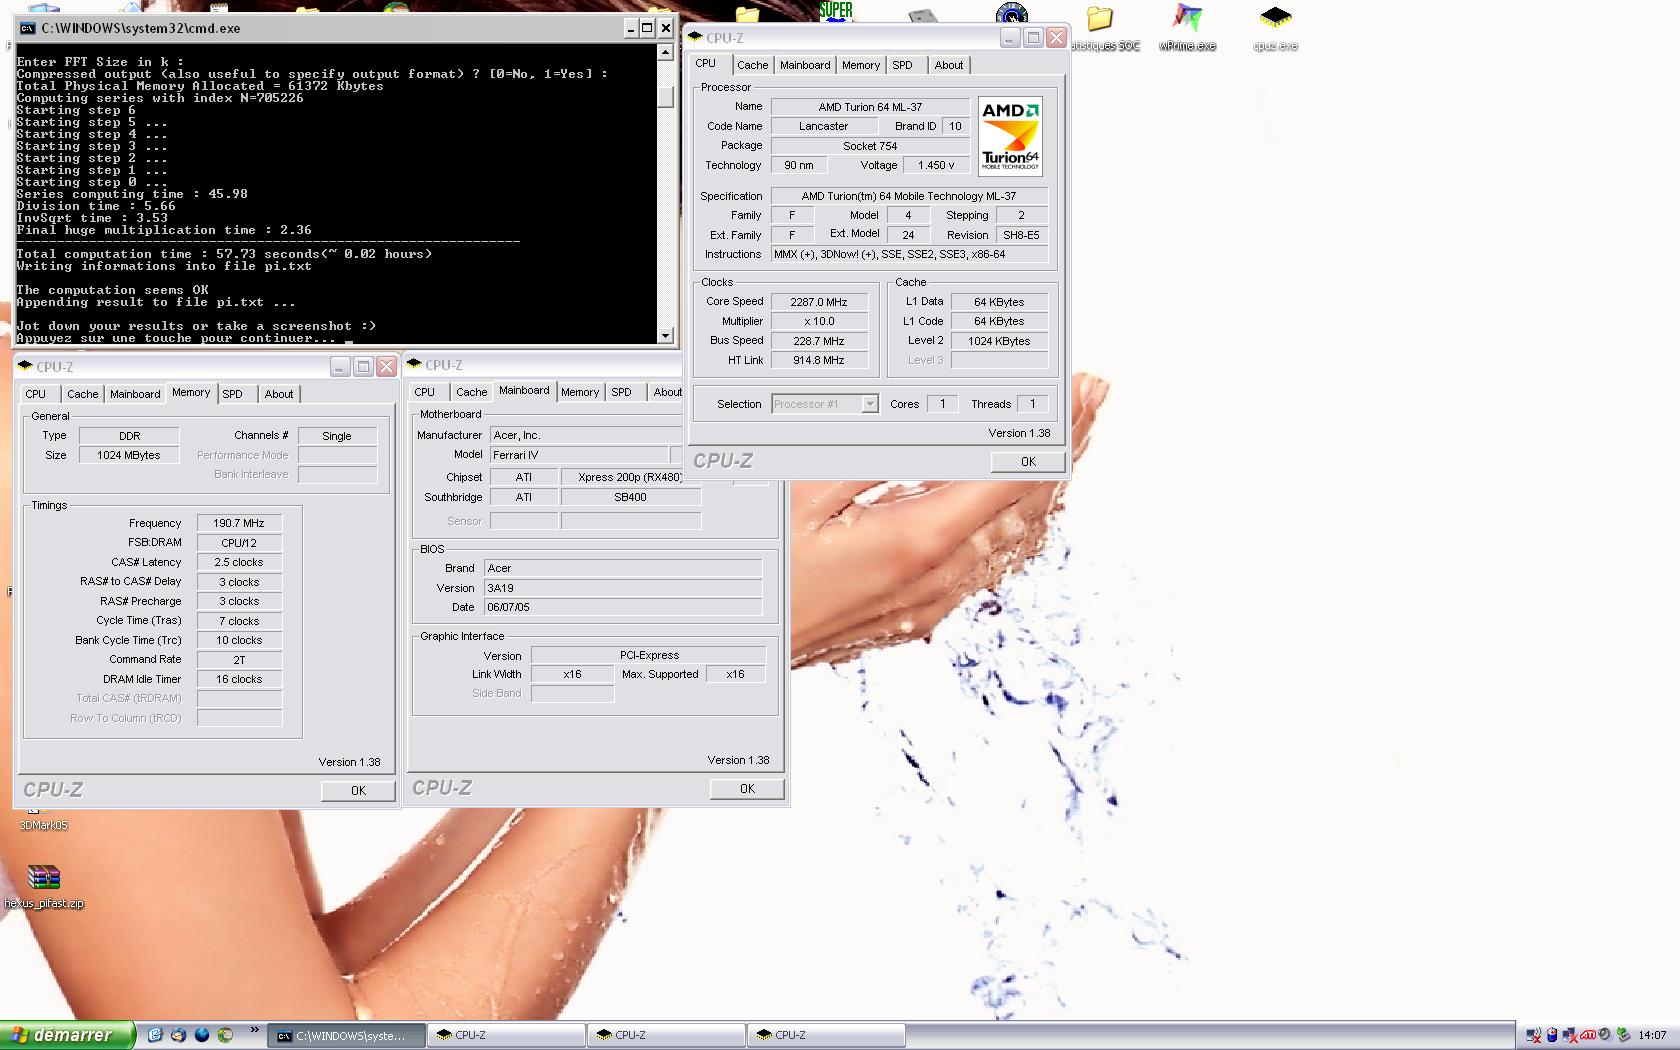
Task: Click the first quick launch icon
Action: click(x=154, y=1035)
